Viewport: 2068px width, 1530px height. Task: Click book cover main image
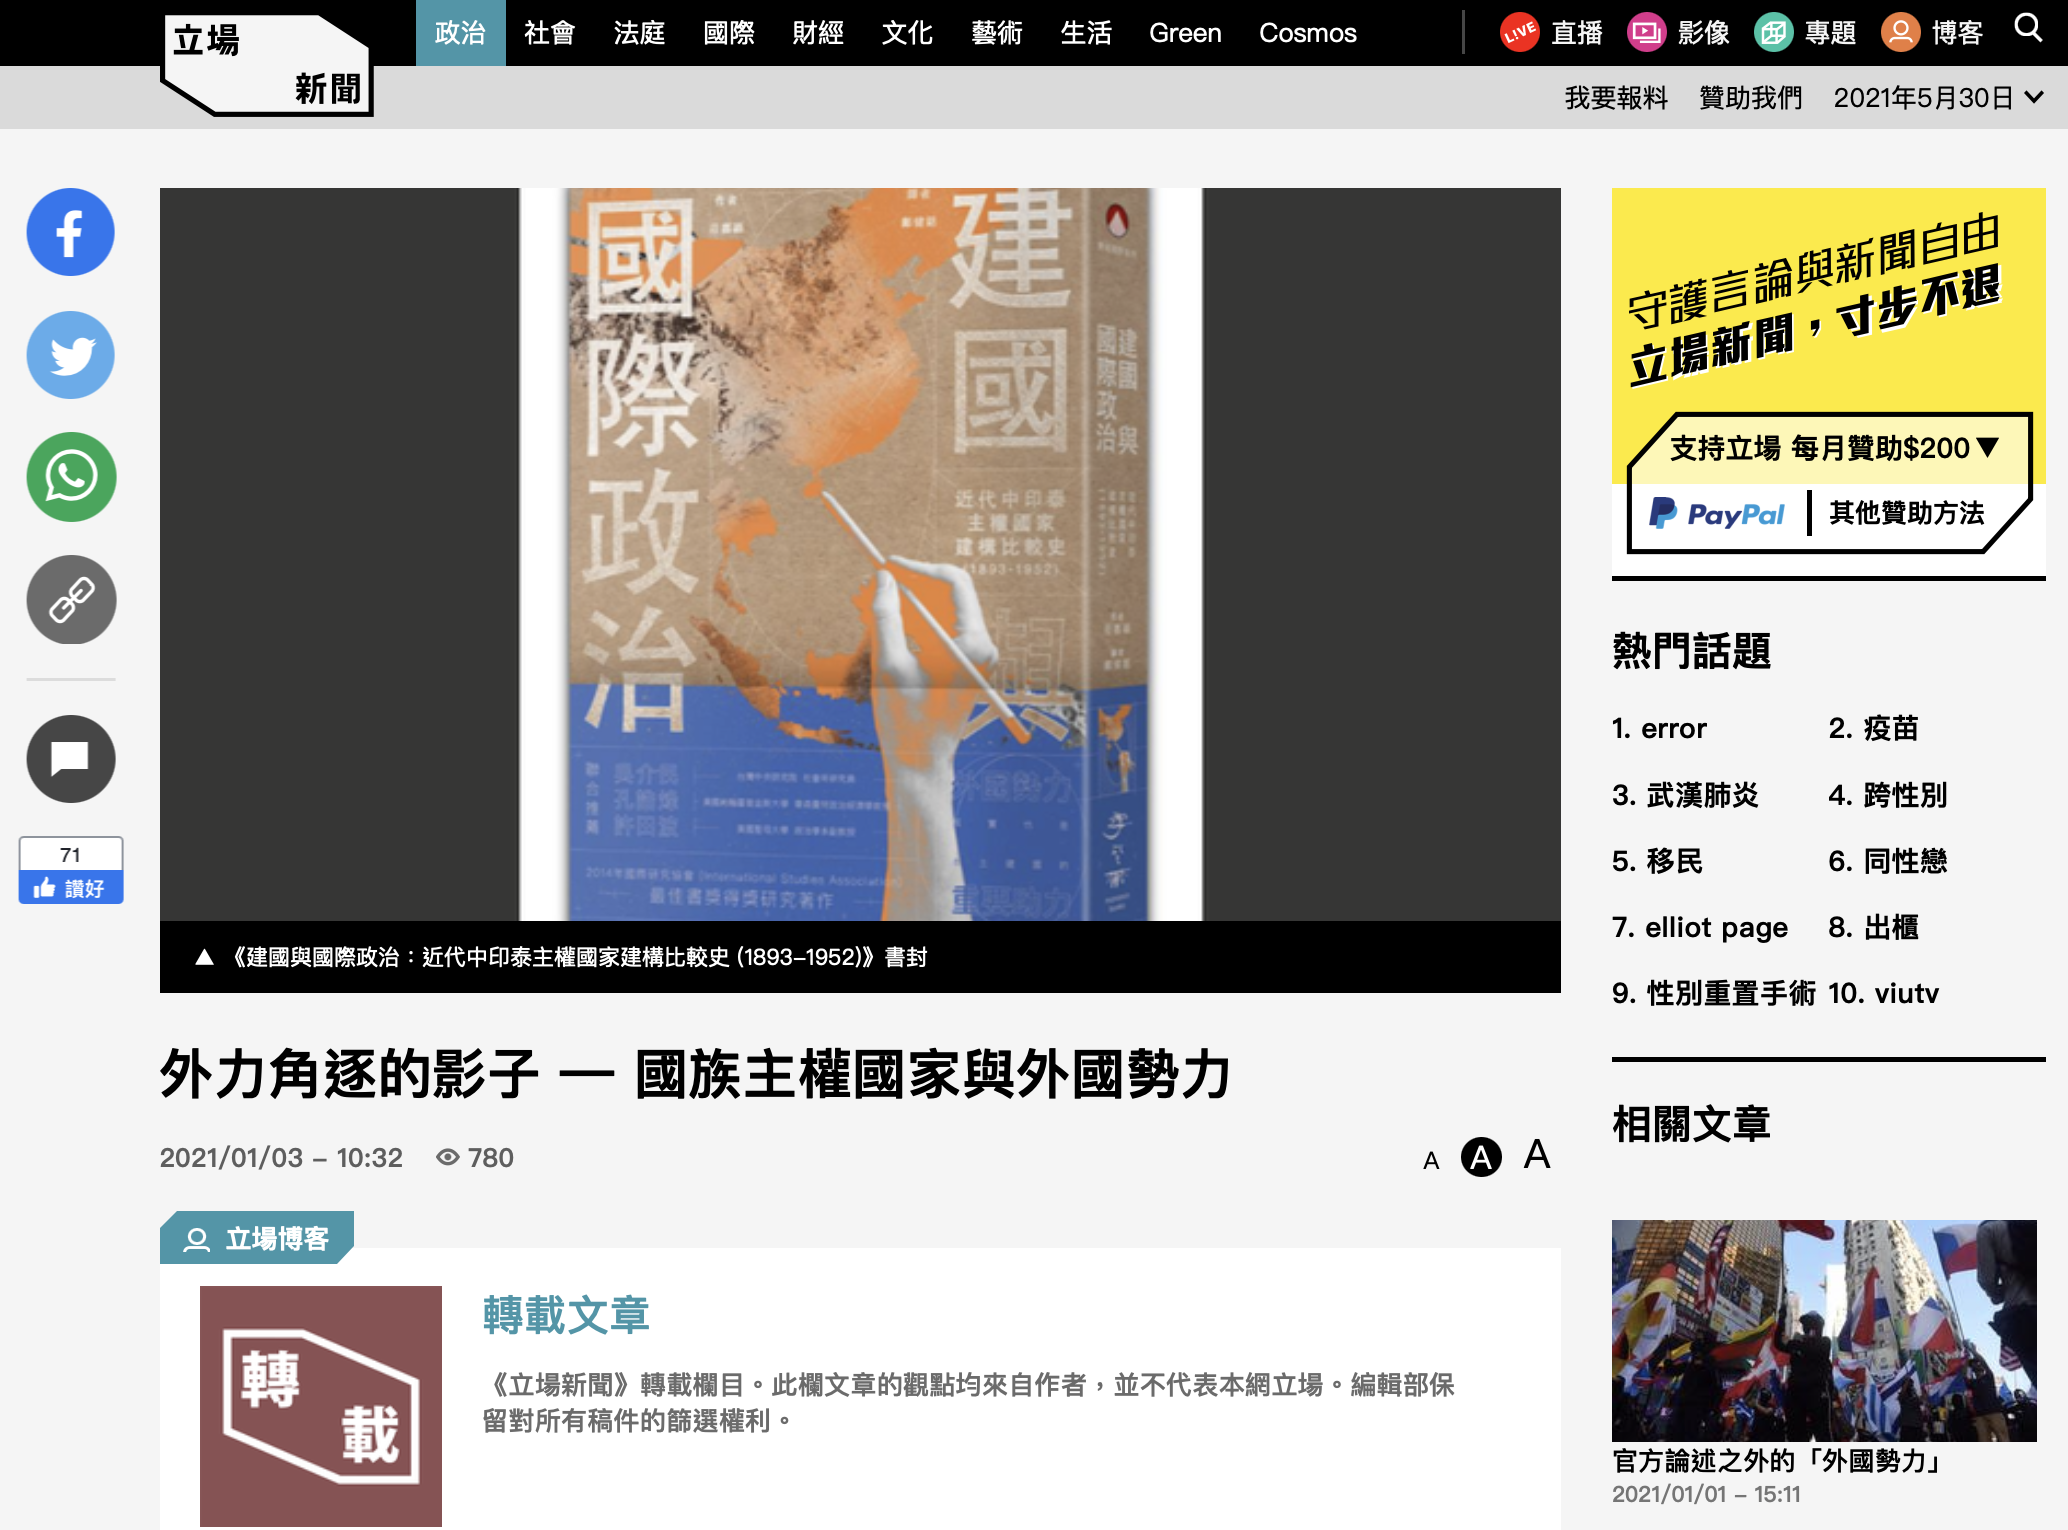coord(860,554)
